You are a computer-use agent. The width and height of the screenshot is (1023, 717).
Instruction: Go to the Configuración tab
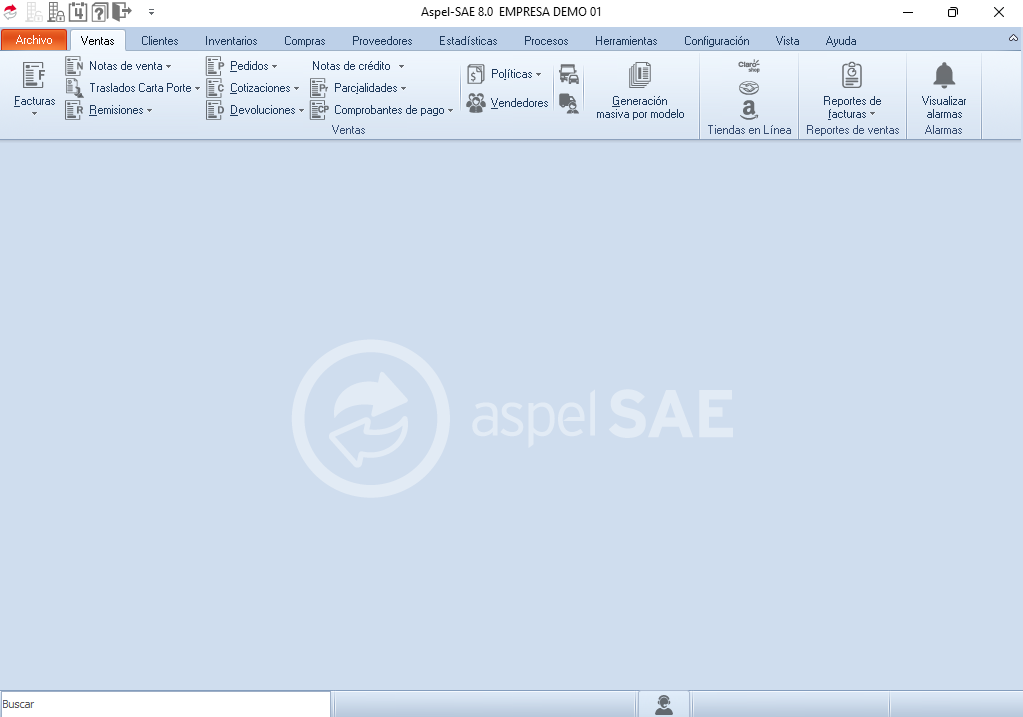click(716, 41)
